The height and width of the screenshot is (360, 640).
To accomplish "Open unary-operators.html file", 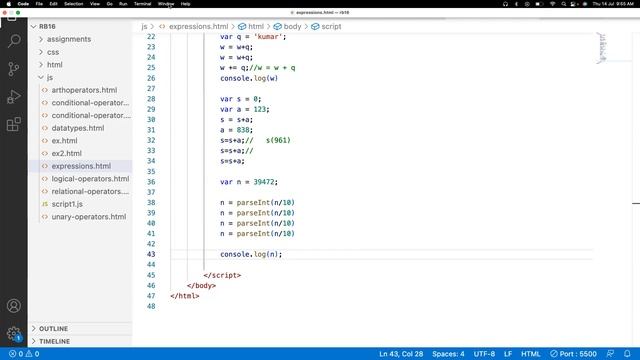I will pyautogui.click(x=88, y=217).
